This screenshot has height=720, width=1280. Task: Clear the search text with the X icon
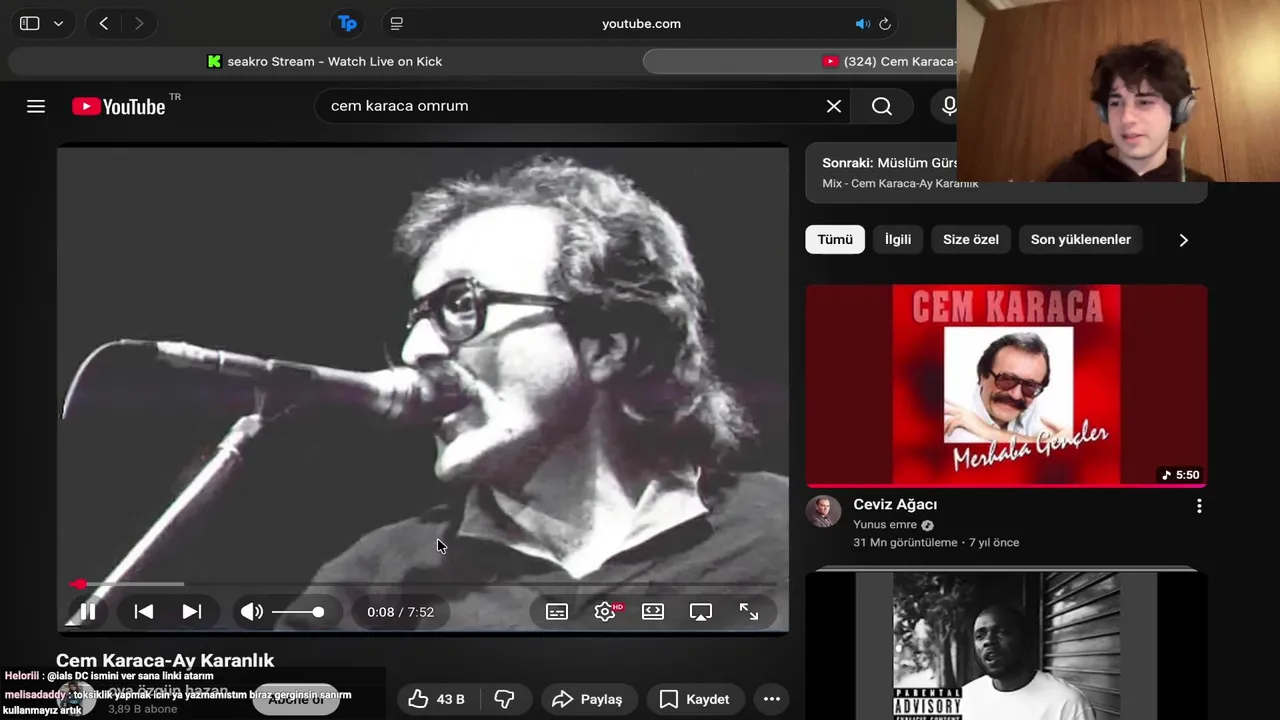834,106
